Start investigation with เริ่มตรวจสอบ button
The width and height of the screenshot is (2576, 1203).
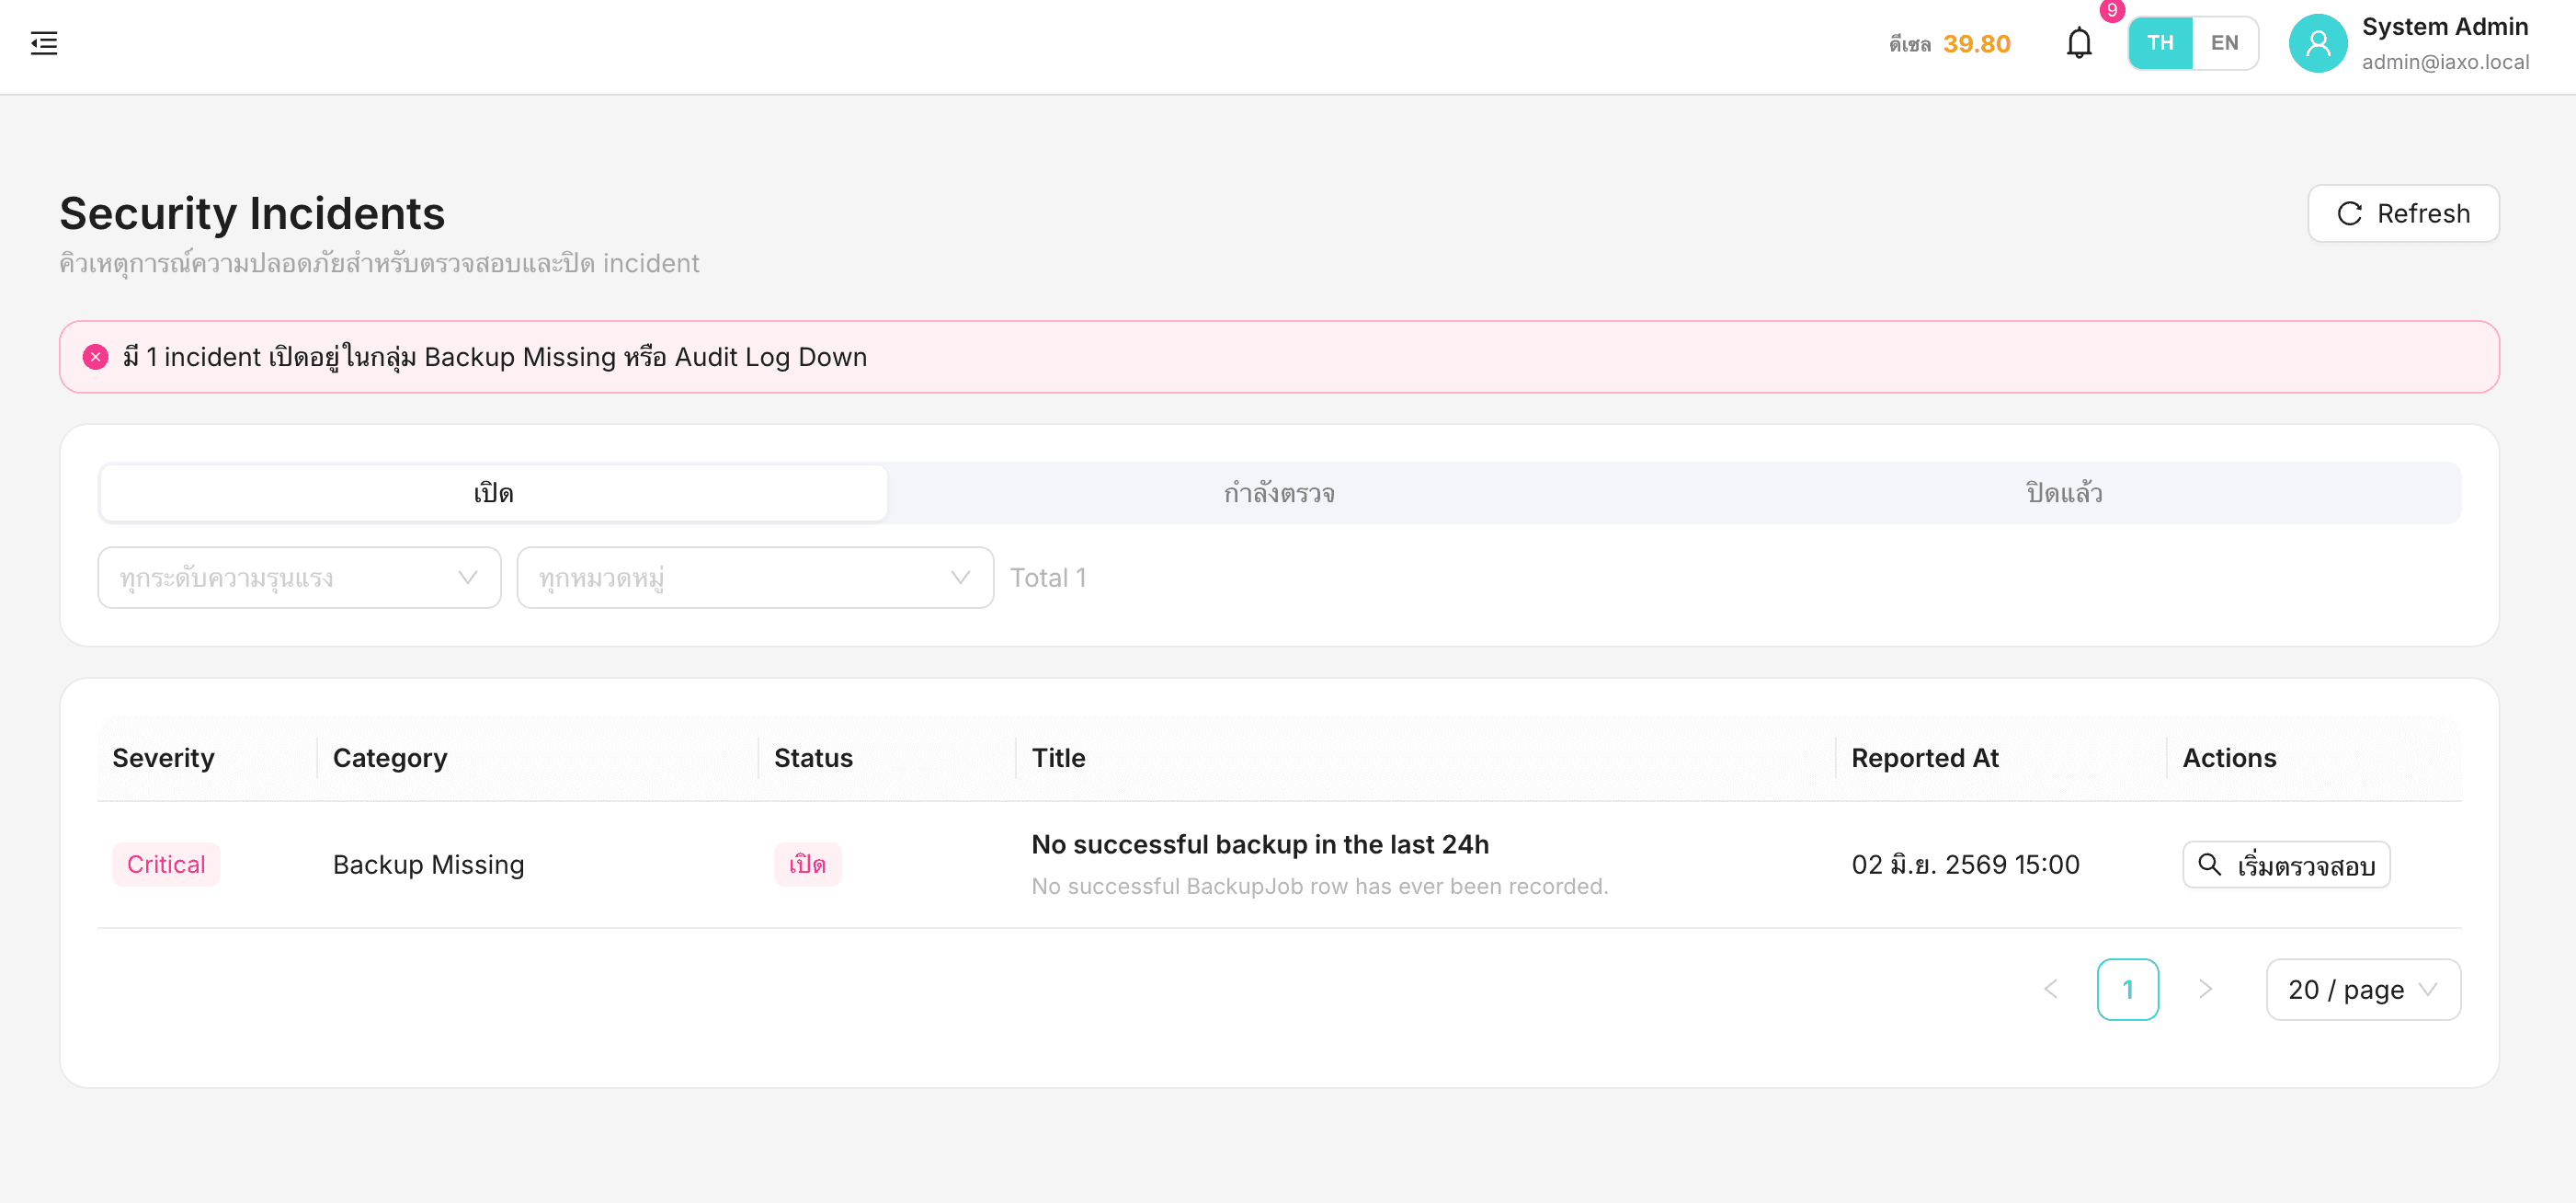[x=2286, y=864]
